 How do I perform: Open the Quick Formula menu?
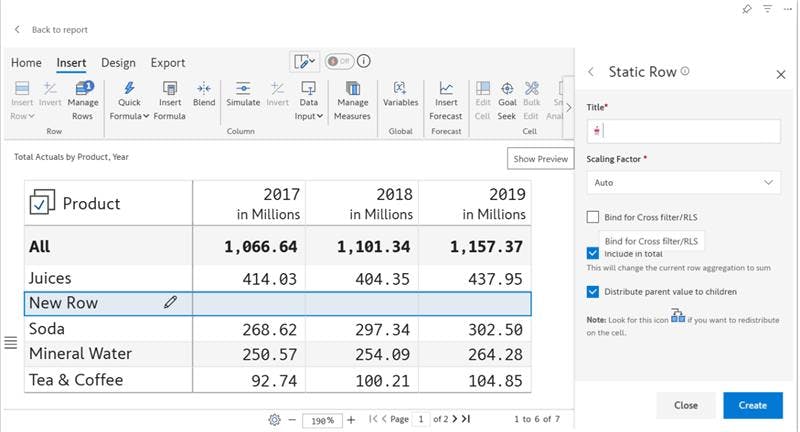tap(129, 101)
